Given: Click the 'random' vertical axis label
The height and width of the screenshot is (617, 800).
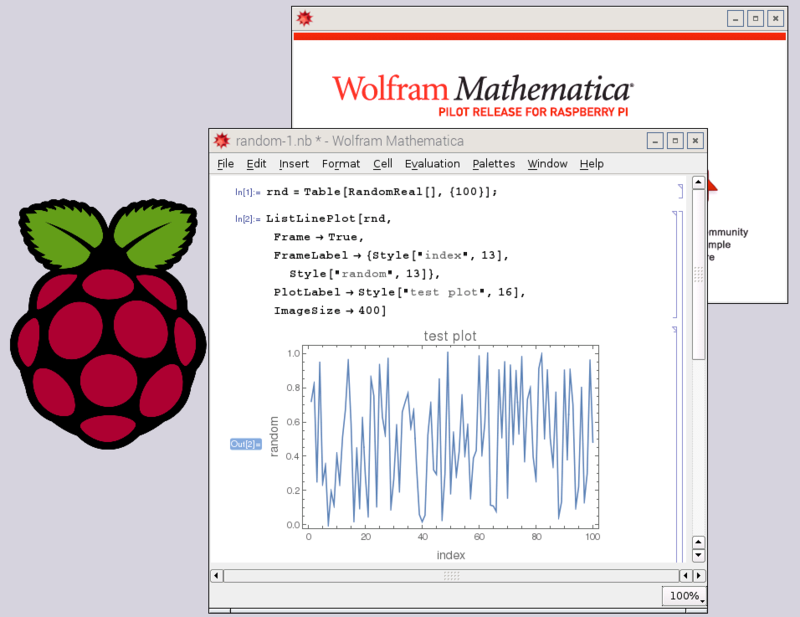Looking at the screenshot, I should pos(274,436).
